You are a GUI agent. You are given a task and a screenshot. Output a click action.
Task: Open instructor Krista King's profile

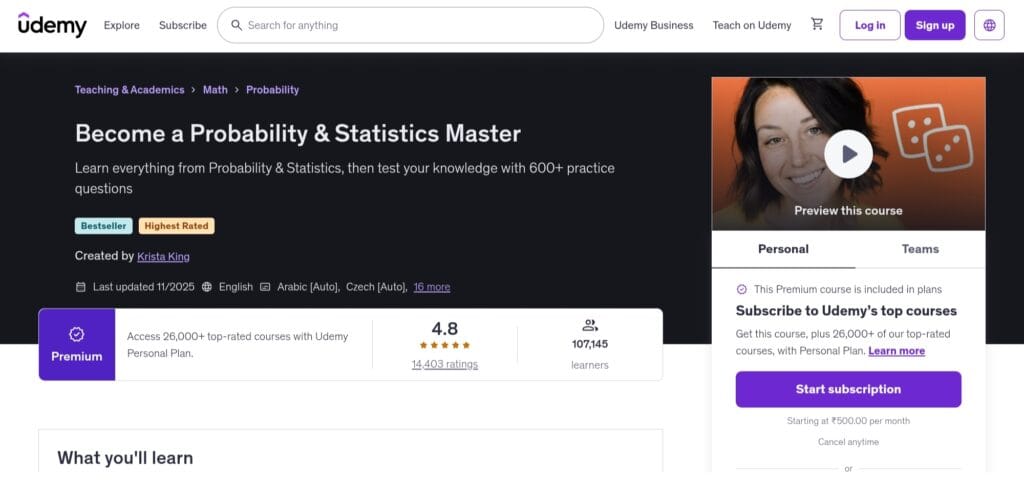tap(163, 256)
